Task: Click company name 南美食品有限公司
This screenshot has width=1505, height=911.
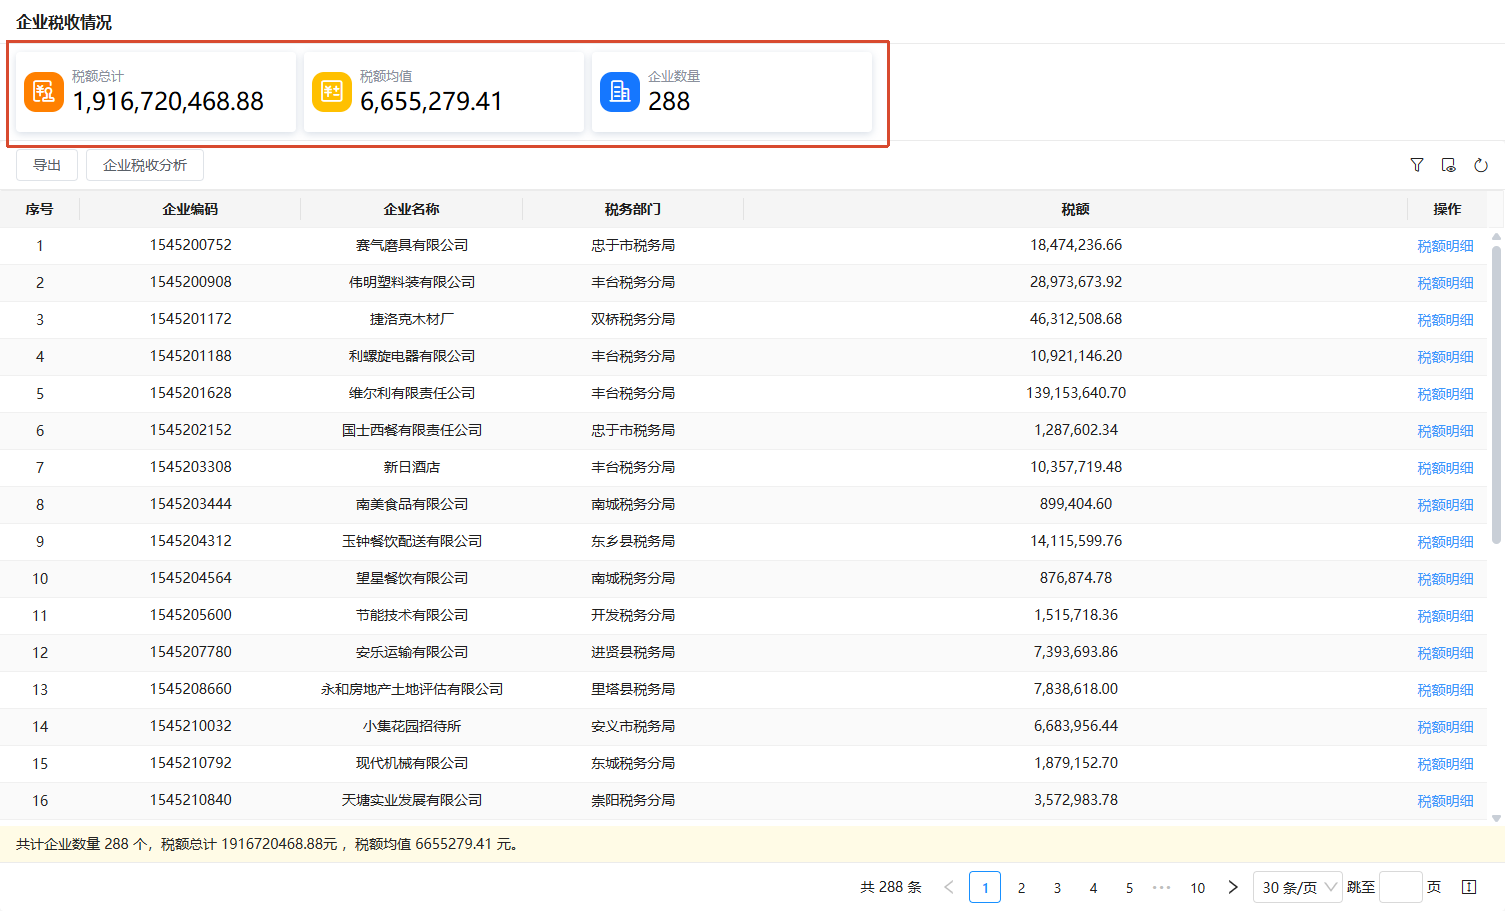Action: [x=412, y=504]
